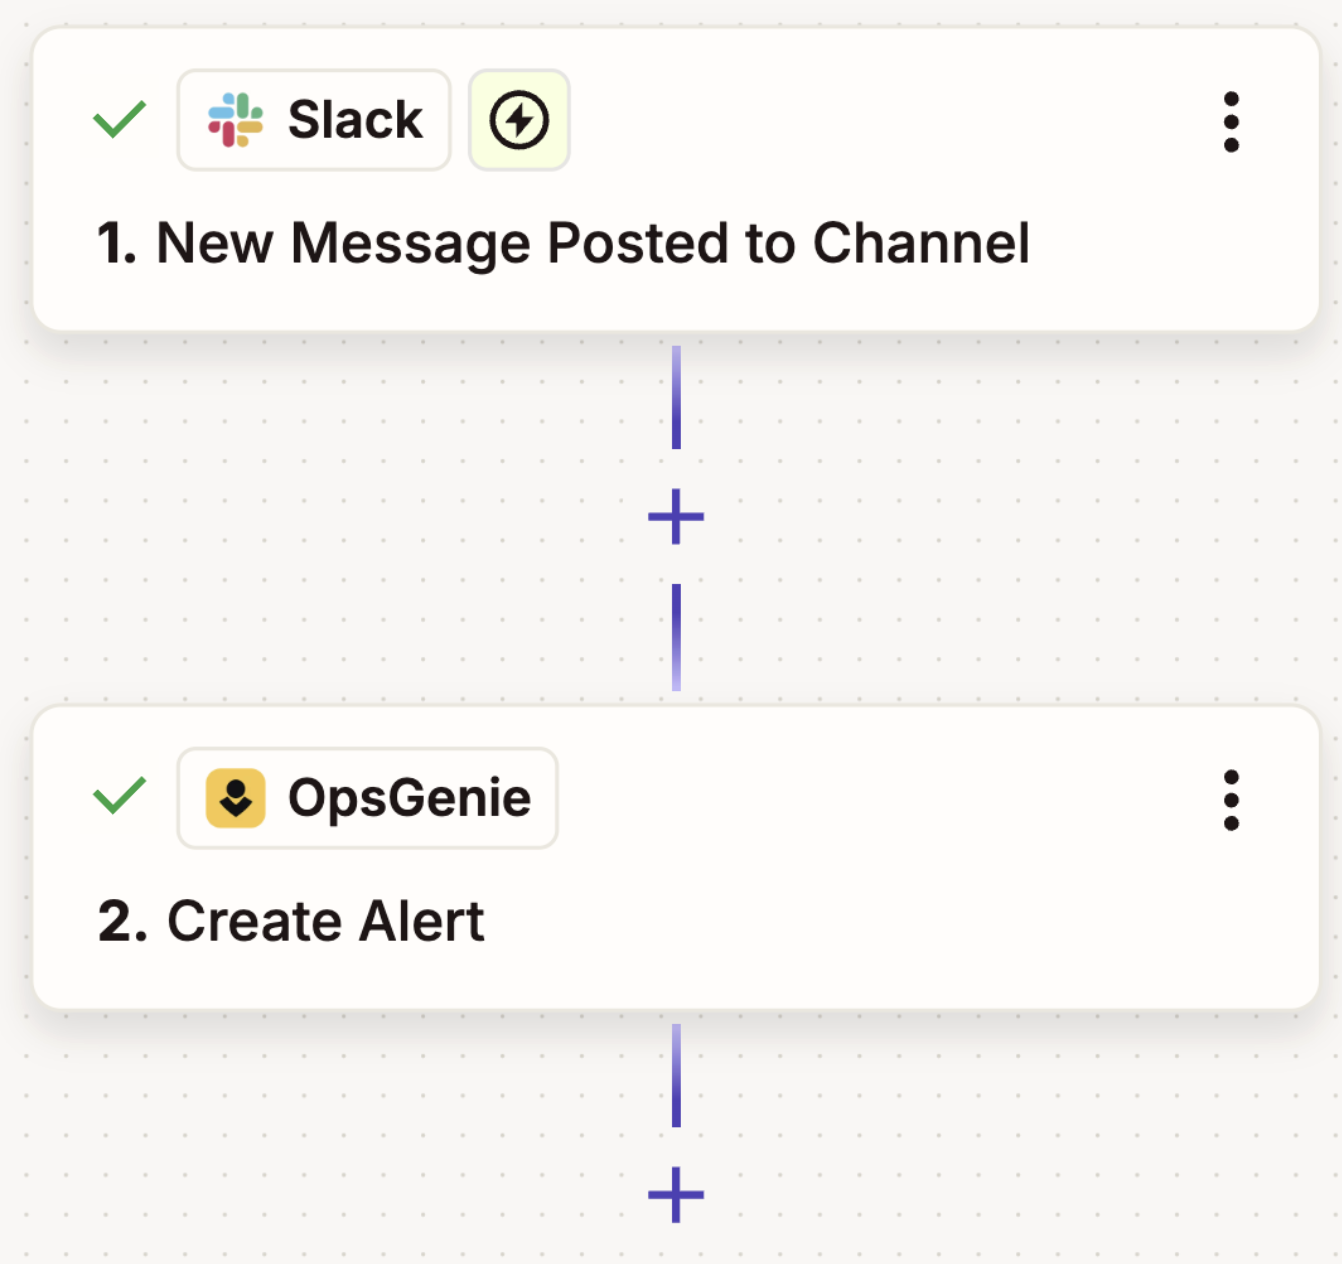Add a step between Slack and OpsGenie
This screenshot has width=1342, height=1264.
(x=677, y=516)
